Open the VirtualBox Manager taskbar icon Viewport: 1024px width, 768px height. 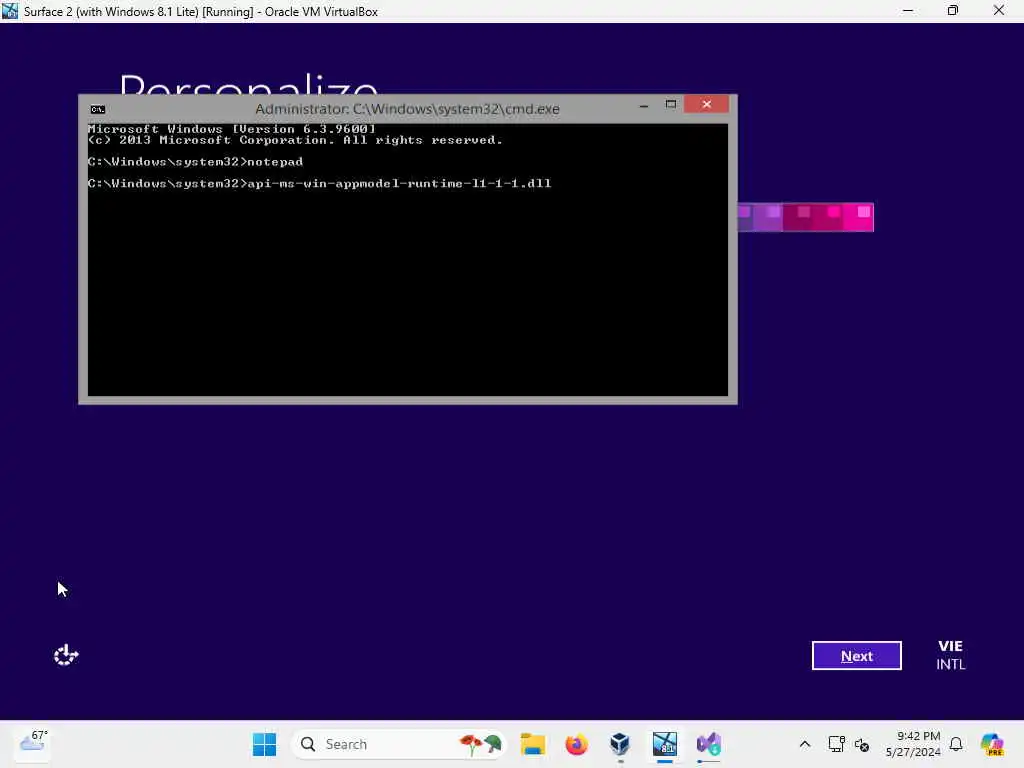pos(620,744)
